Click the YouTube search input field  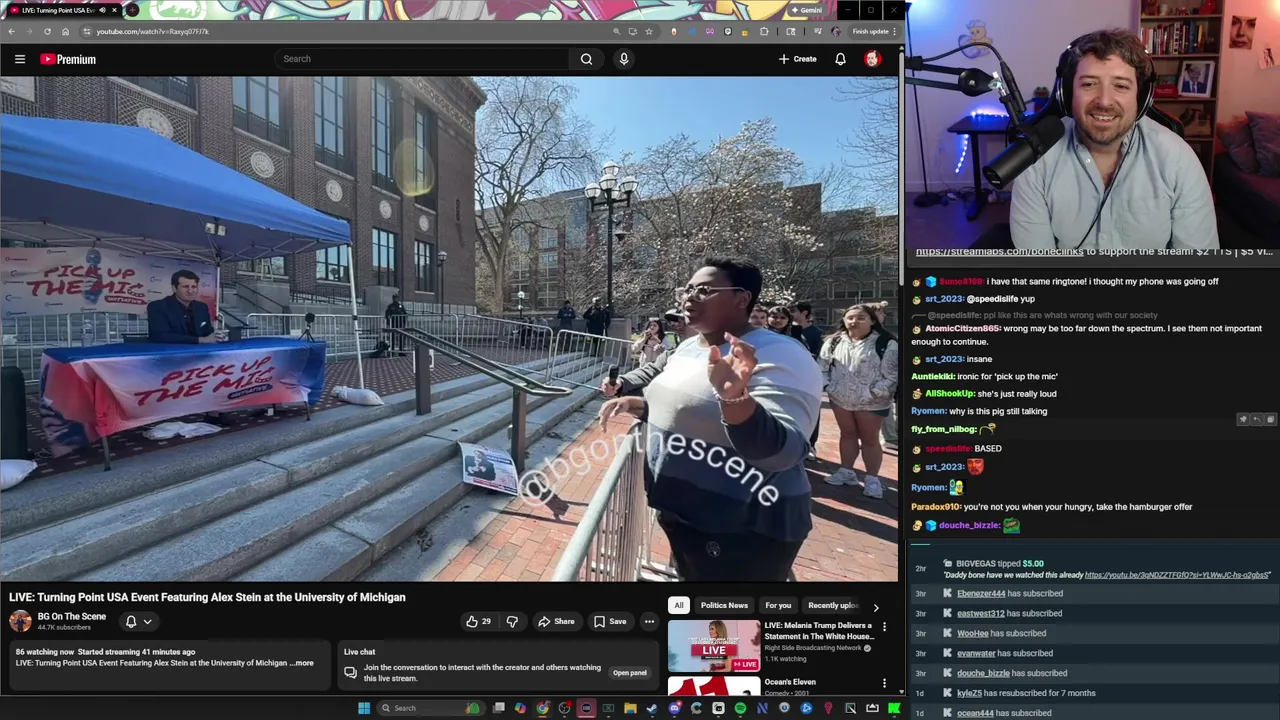coord(424,59)
